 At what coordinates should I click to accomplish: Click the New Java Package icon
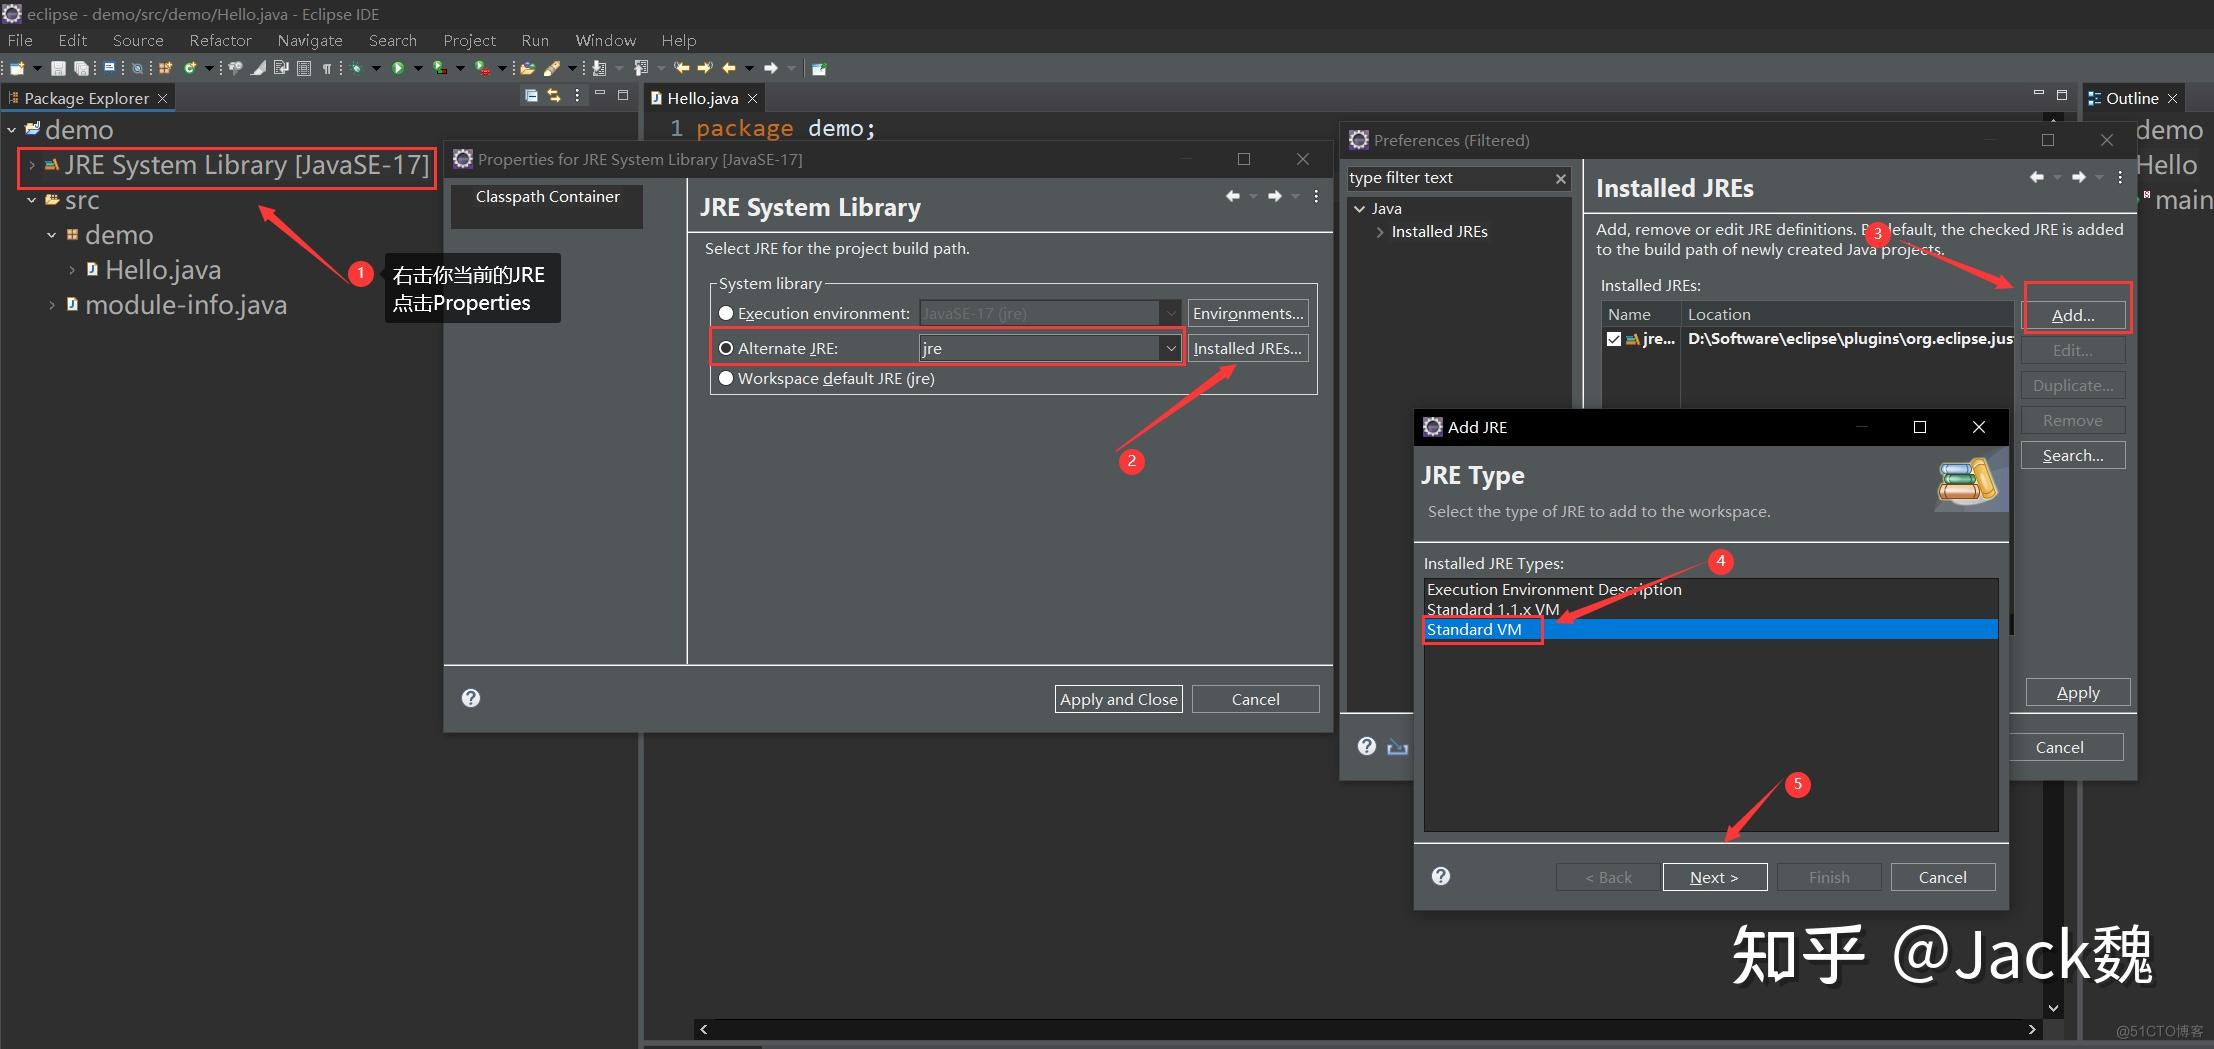[x=166, y=68]
